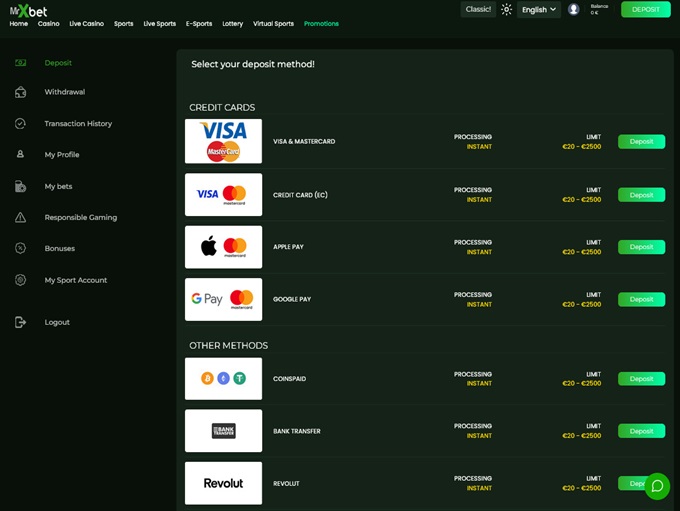680x511 pixels.
Task: Expand the English language dropdown
Action: (x=539, y=10)
